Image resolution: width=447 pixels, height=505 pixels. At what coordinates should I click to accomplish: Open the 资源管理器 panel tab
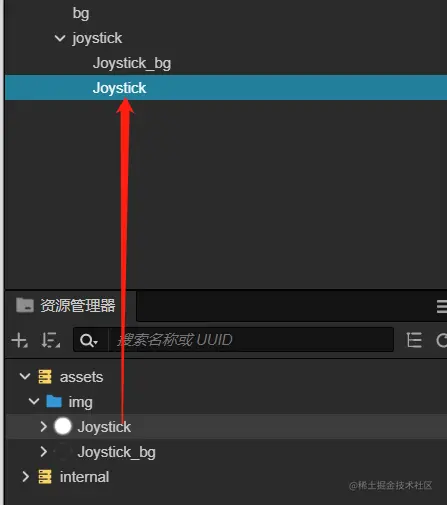pyautogui.click(x=70, y=306)
